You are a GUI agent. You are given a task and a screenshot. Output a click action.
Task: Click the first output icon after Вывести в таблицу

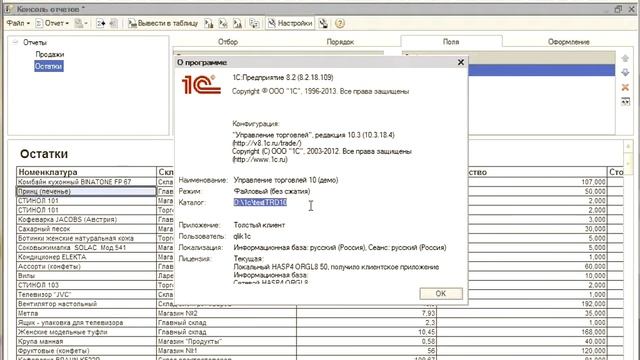pyautogui.click(x=209, y=23)
